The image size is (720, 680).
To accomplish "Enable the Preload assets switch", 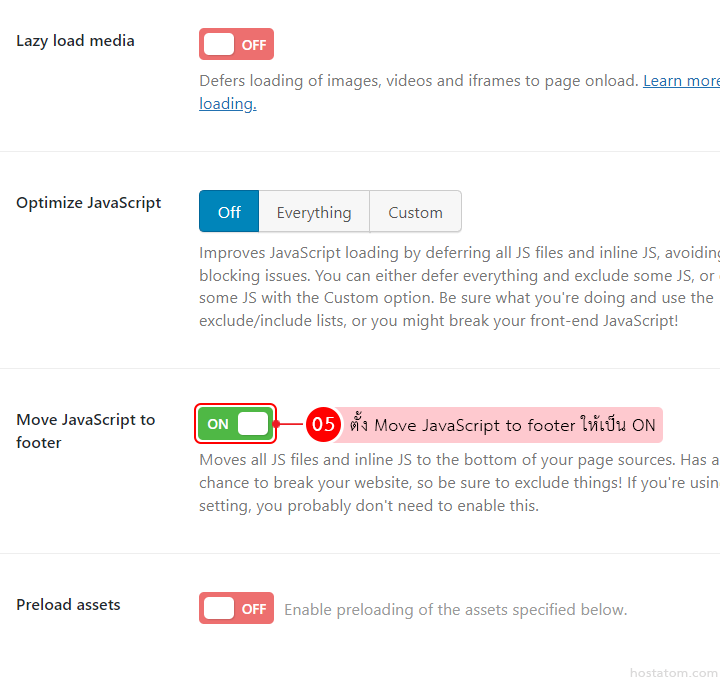I will tap(236, 608).
